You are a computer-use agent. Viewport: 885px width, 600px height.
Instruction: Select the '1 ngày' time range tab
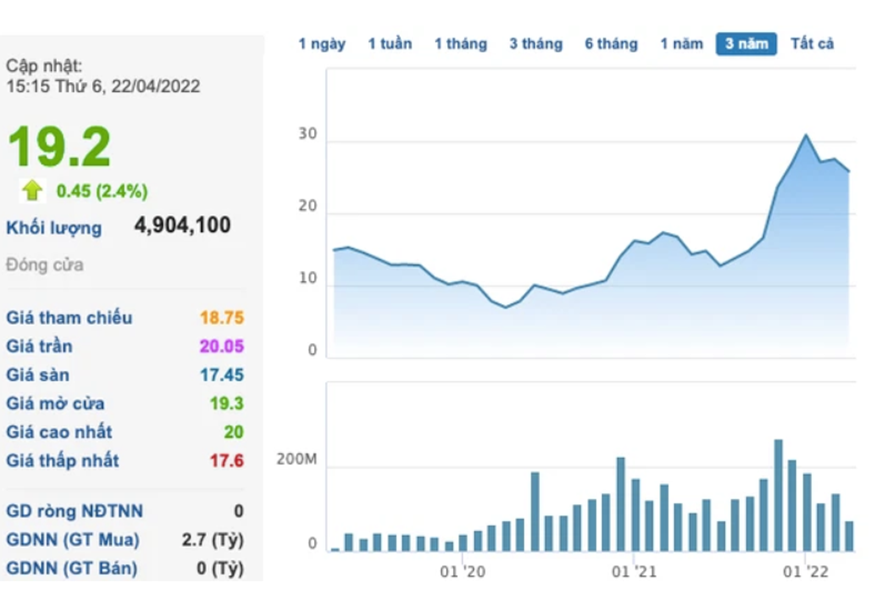[322, 44]
